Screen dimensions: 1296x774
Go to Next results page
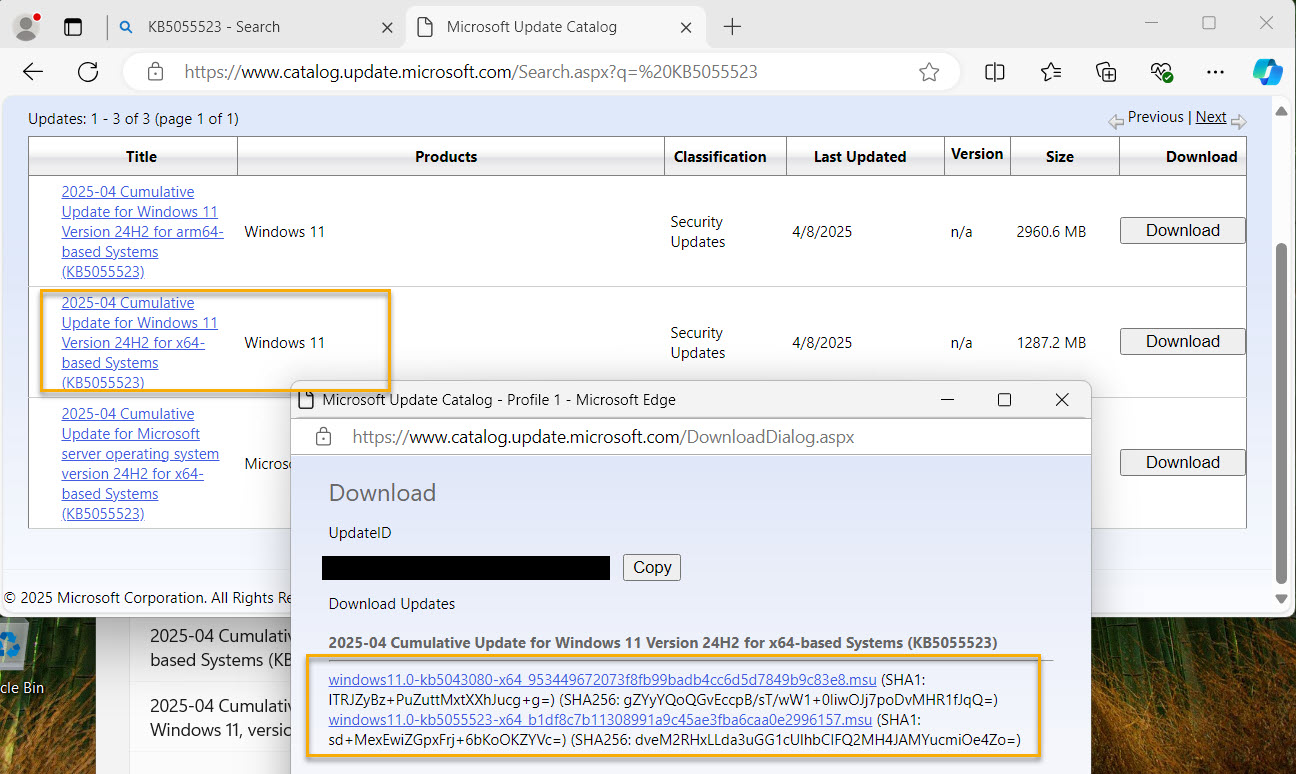[x=1210, y=117]
